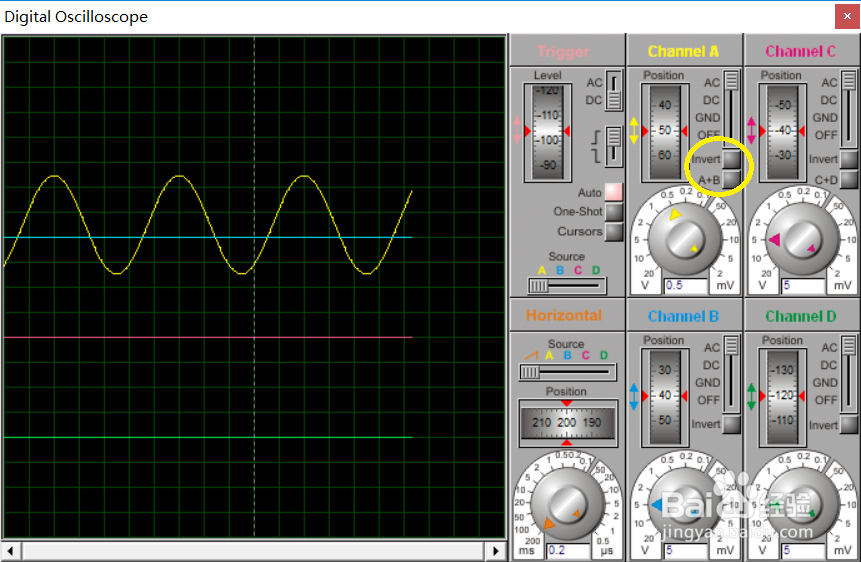Click the Horizontal Position thumbwheel

pyautogui.click(x=567, y=422)
